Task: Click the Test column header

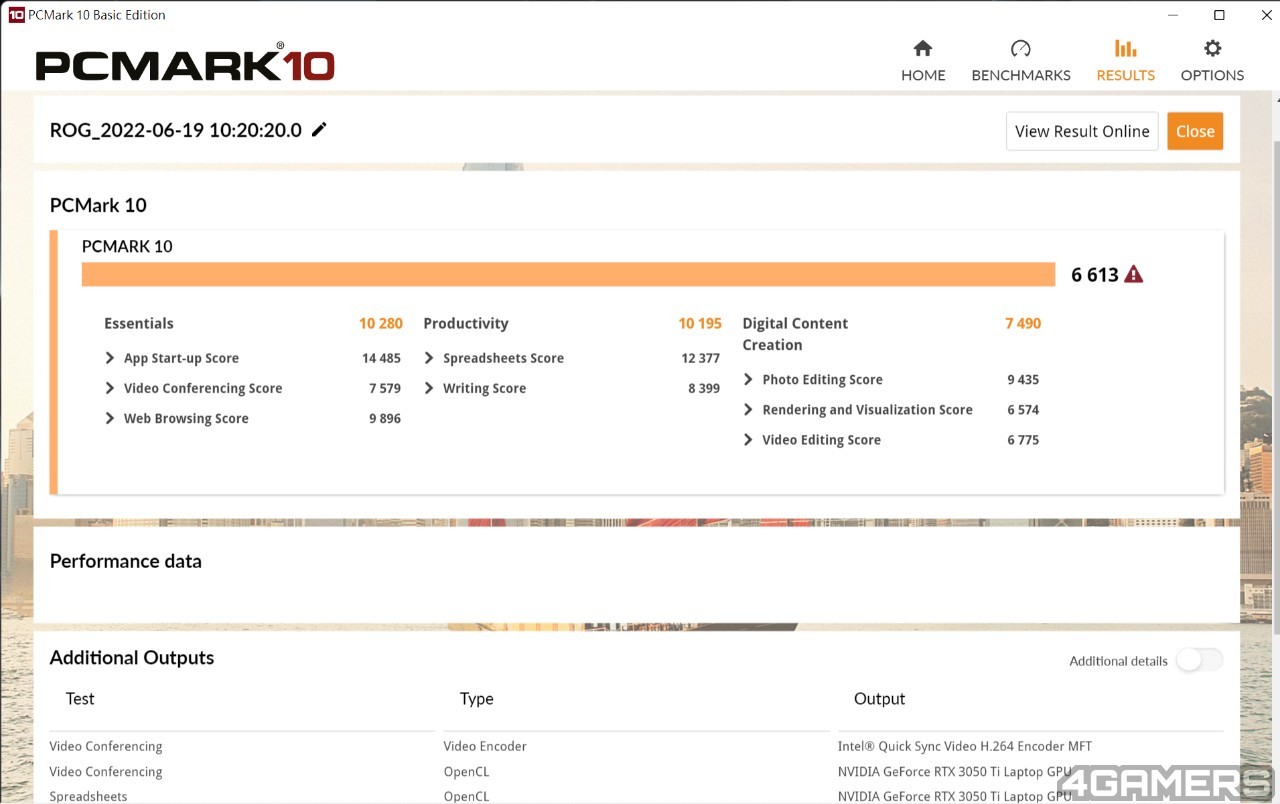Action: pyautogui.click(x=80, y=699)
